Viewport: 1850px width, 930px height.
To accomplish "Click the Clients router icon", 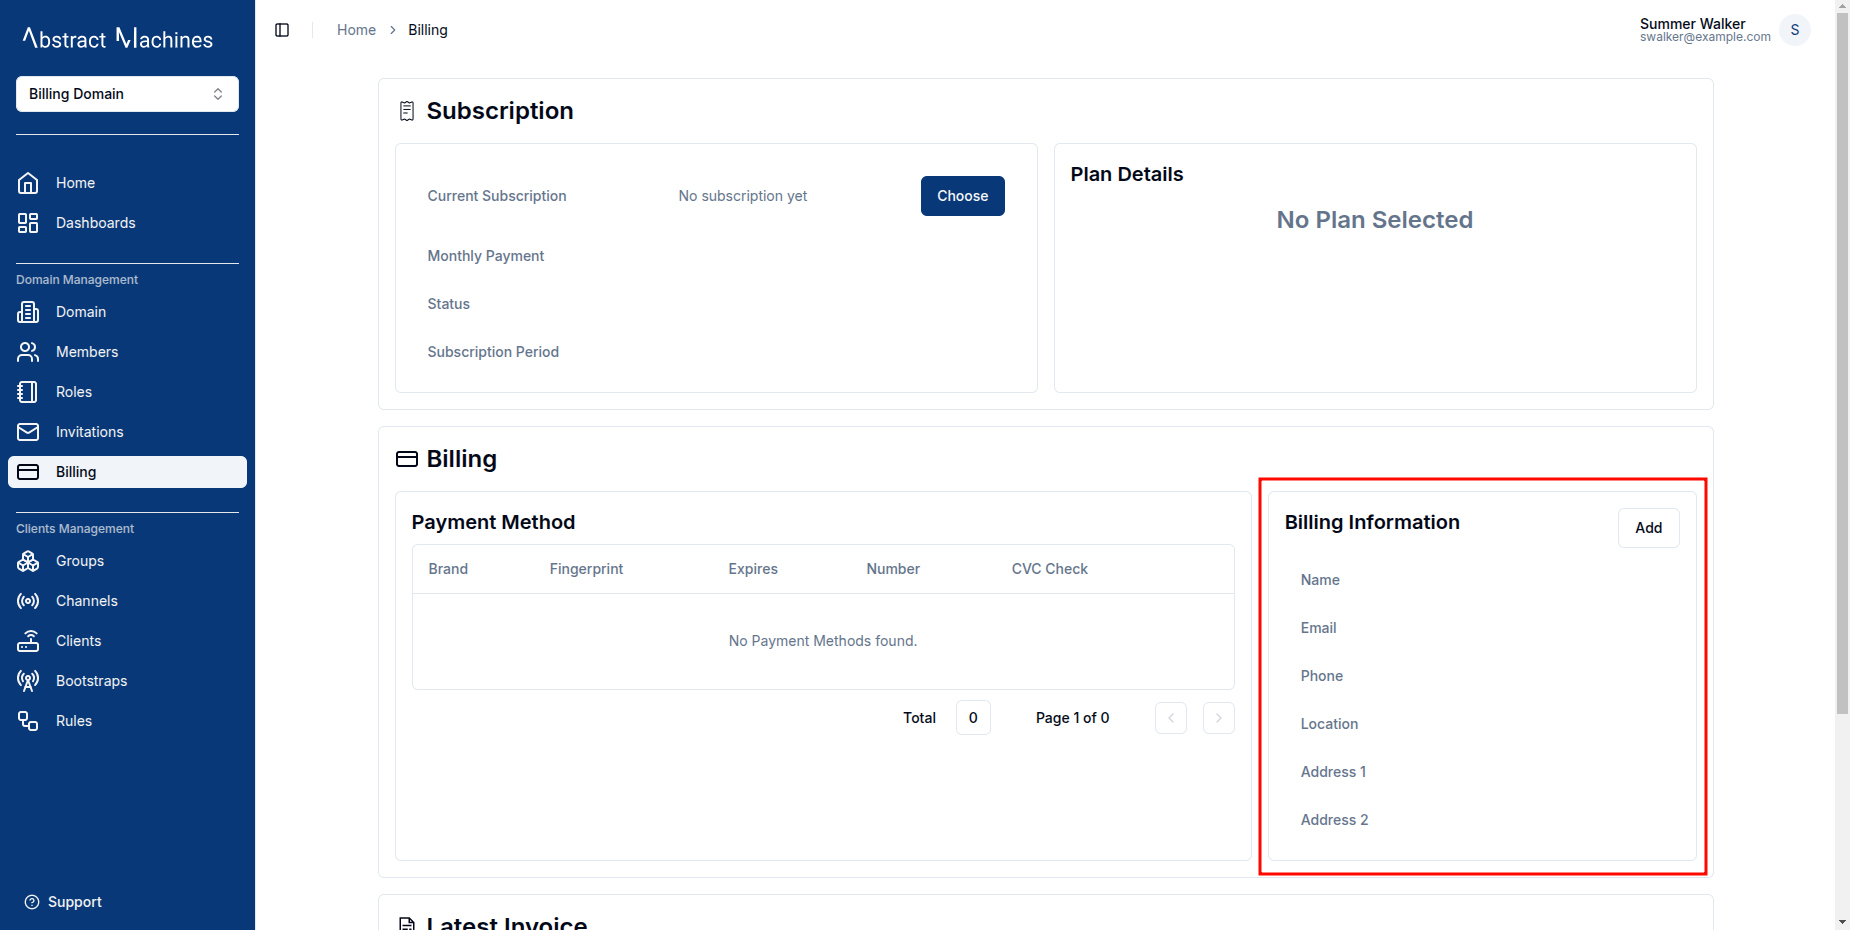I will (x=28, y=641).
